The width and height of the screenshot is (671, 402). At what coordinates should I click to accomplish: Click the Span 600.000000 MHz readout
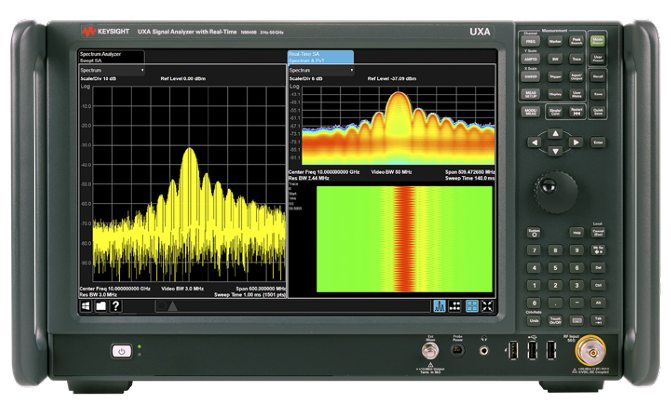(x=261, y=289)
